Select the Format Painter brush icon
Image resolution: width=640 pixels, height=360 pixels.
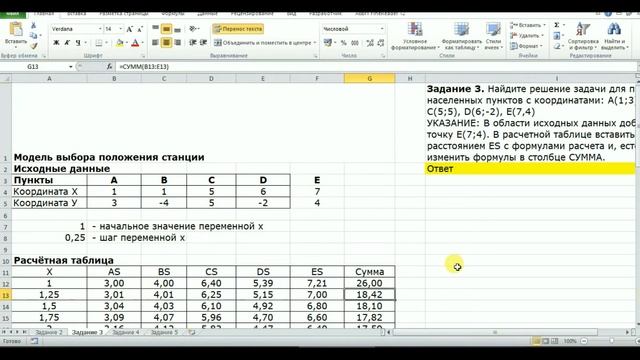pyautogui.click(x=33, y=46)
